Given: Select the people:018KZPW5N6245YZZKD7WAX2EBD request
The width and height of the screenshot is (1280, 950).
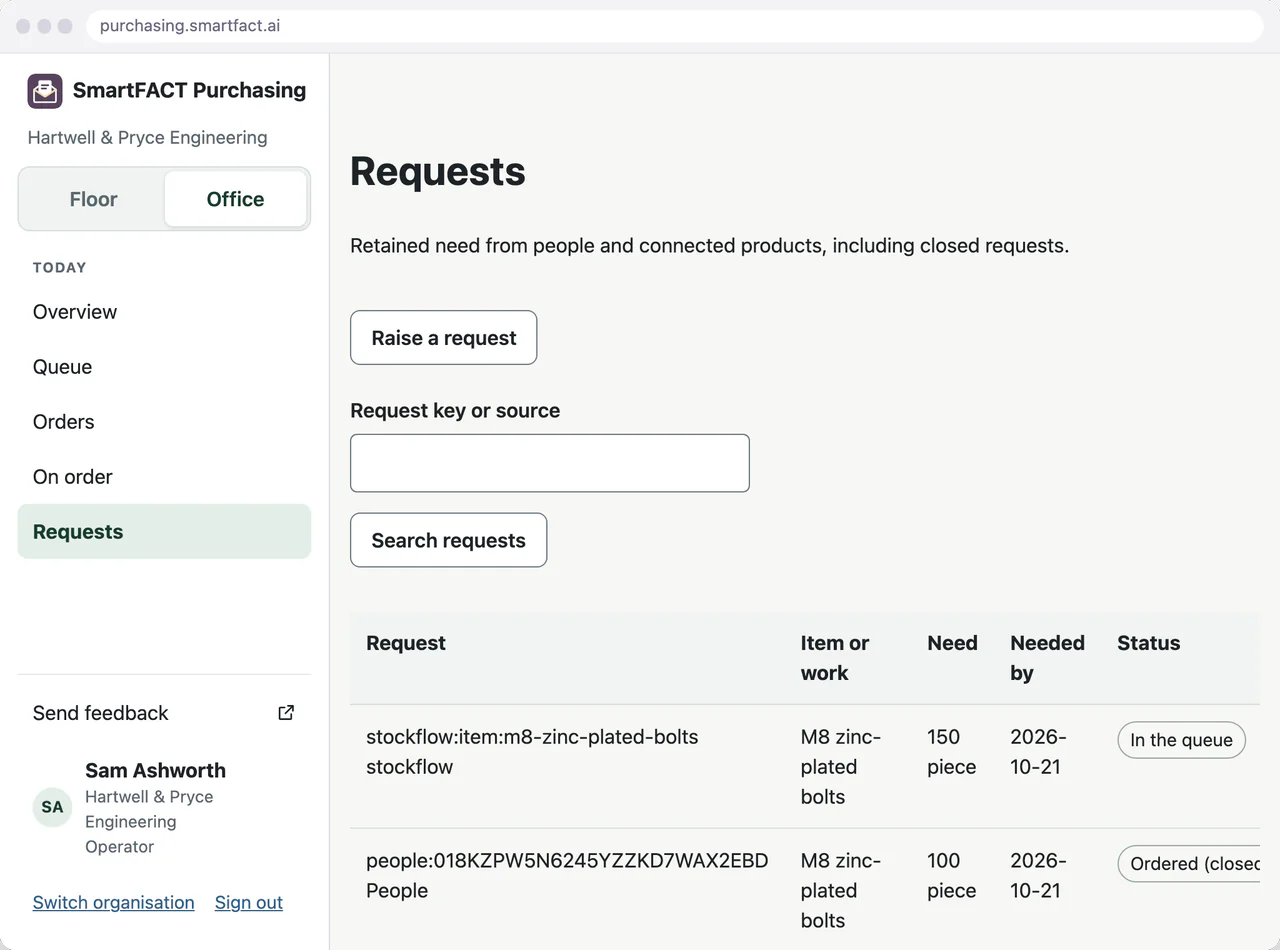Looking at the screenshot, I should coord(567,861).
